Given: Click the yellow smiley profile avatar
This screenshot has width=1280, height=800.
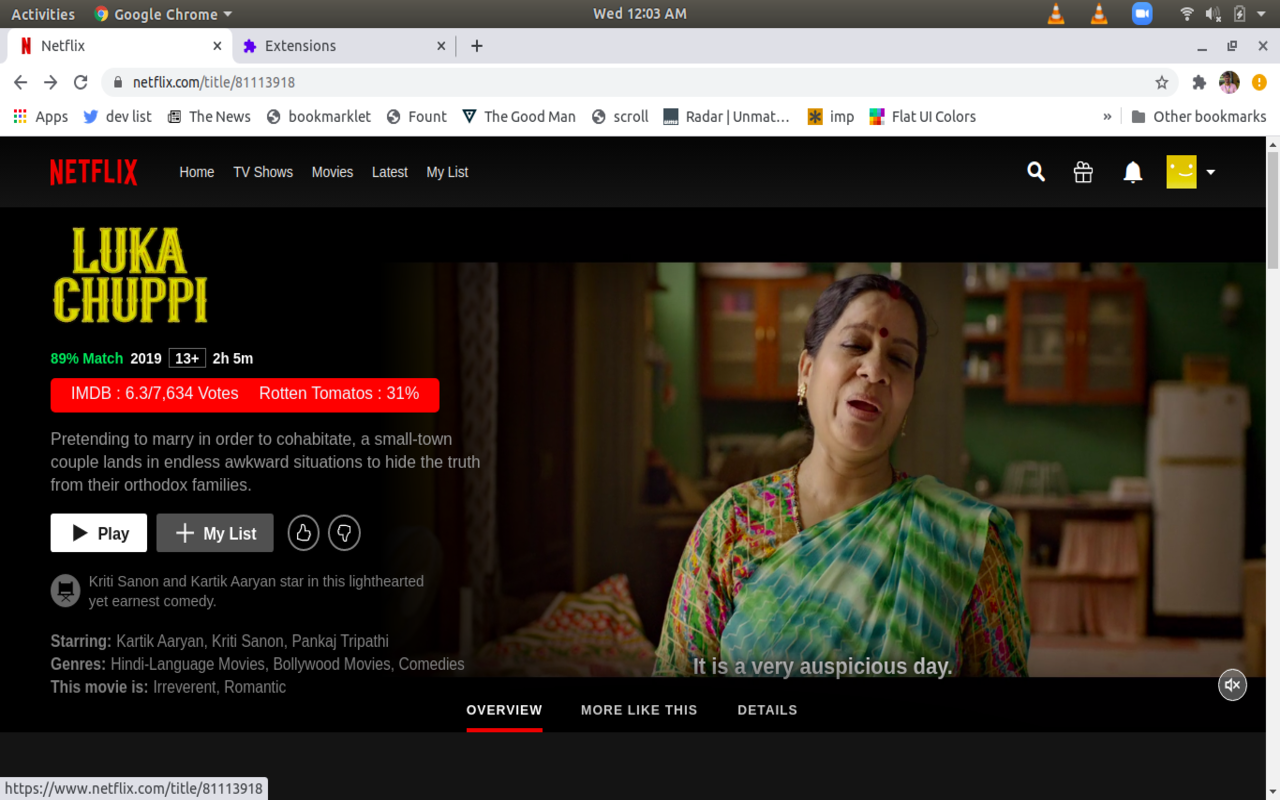Looking at the screenshot, I should pos(1181,172).
